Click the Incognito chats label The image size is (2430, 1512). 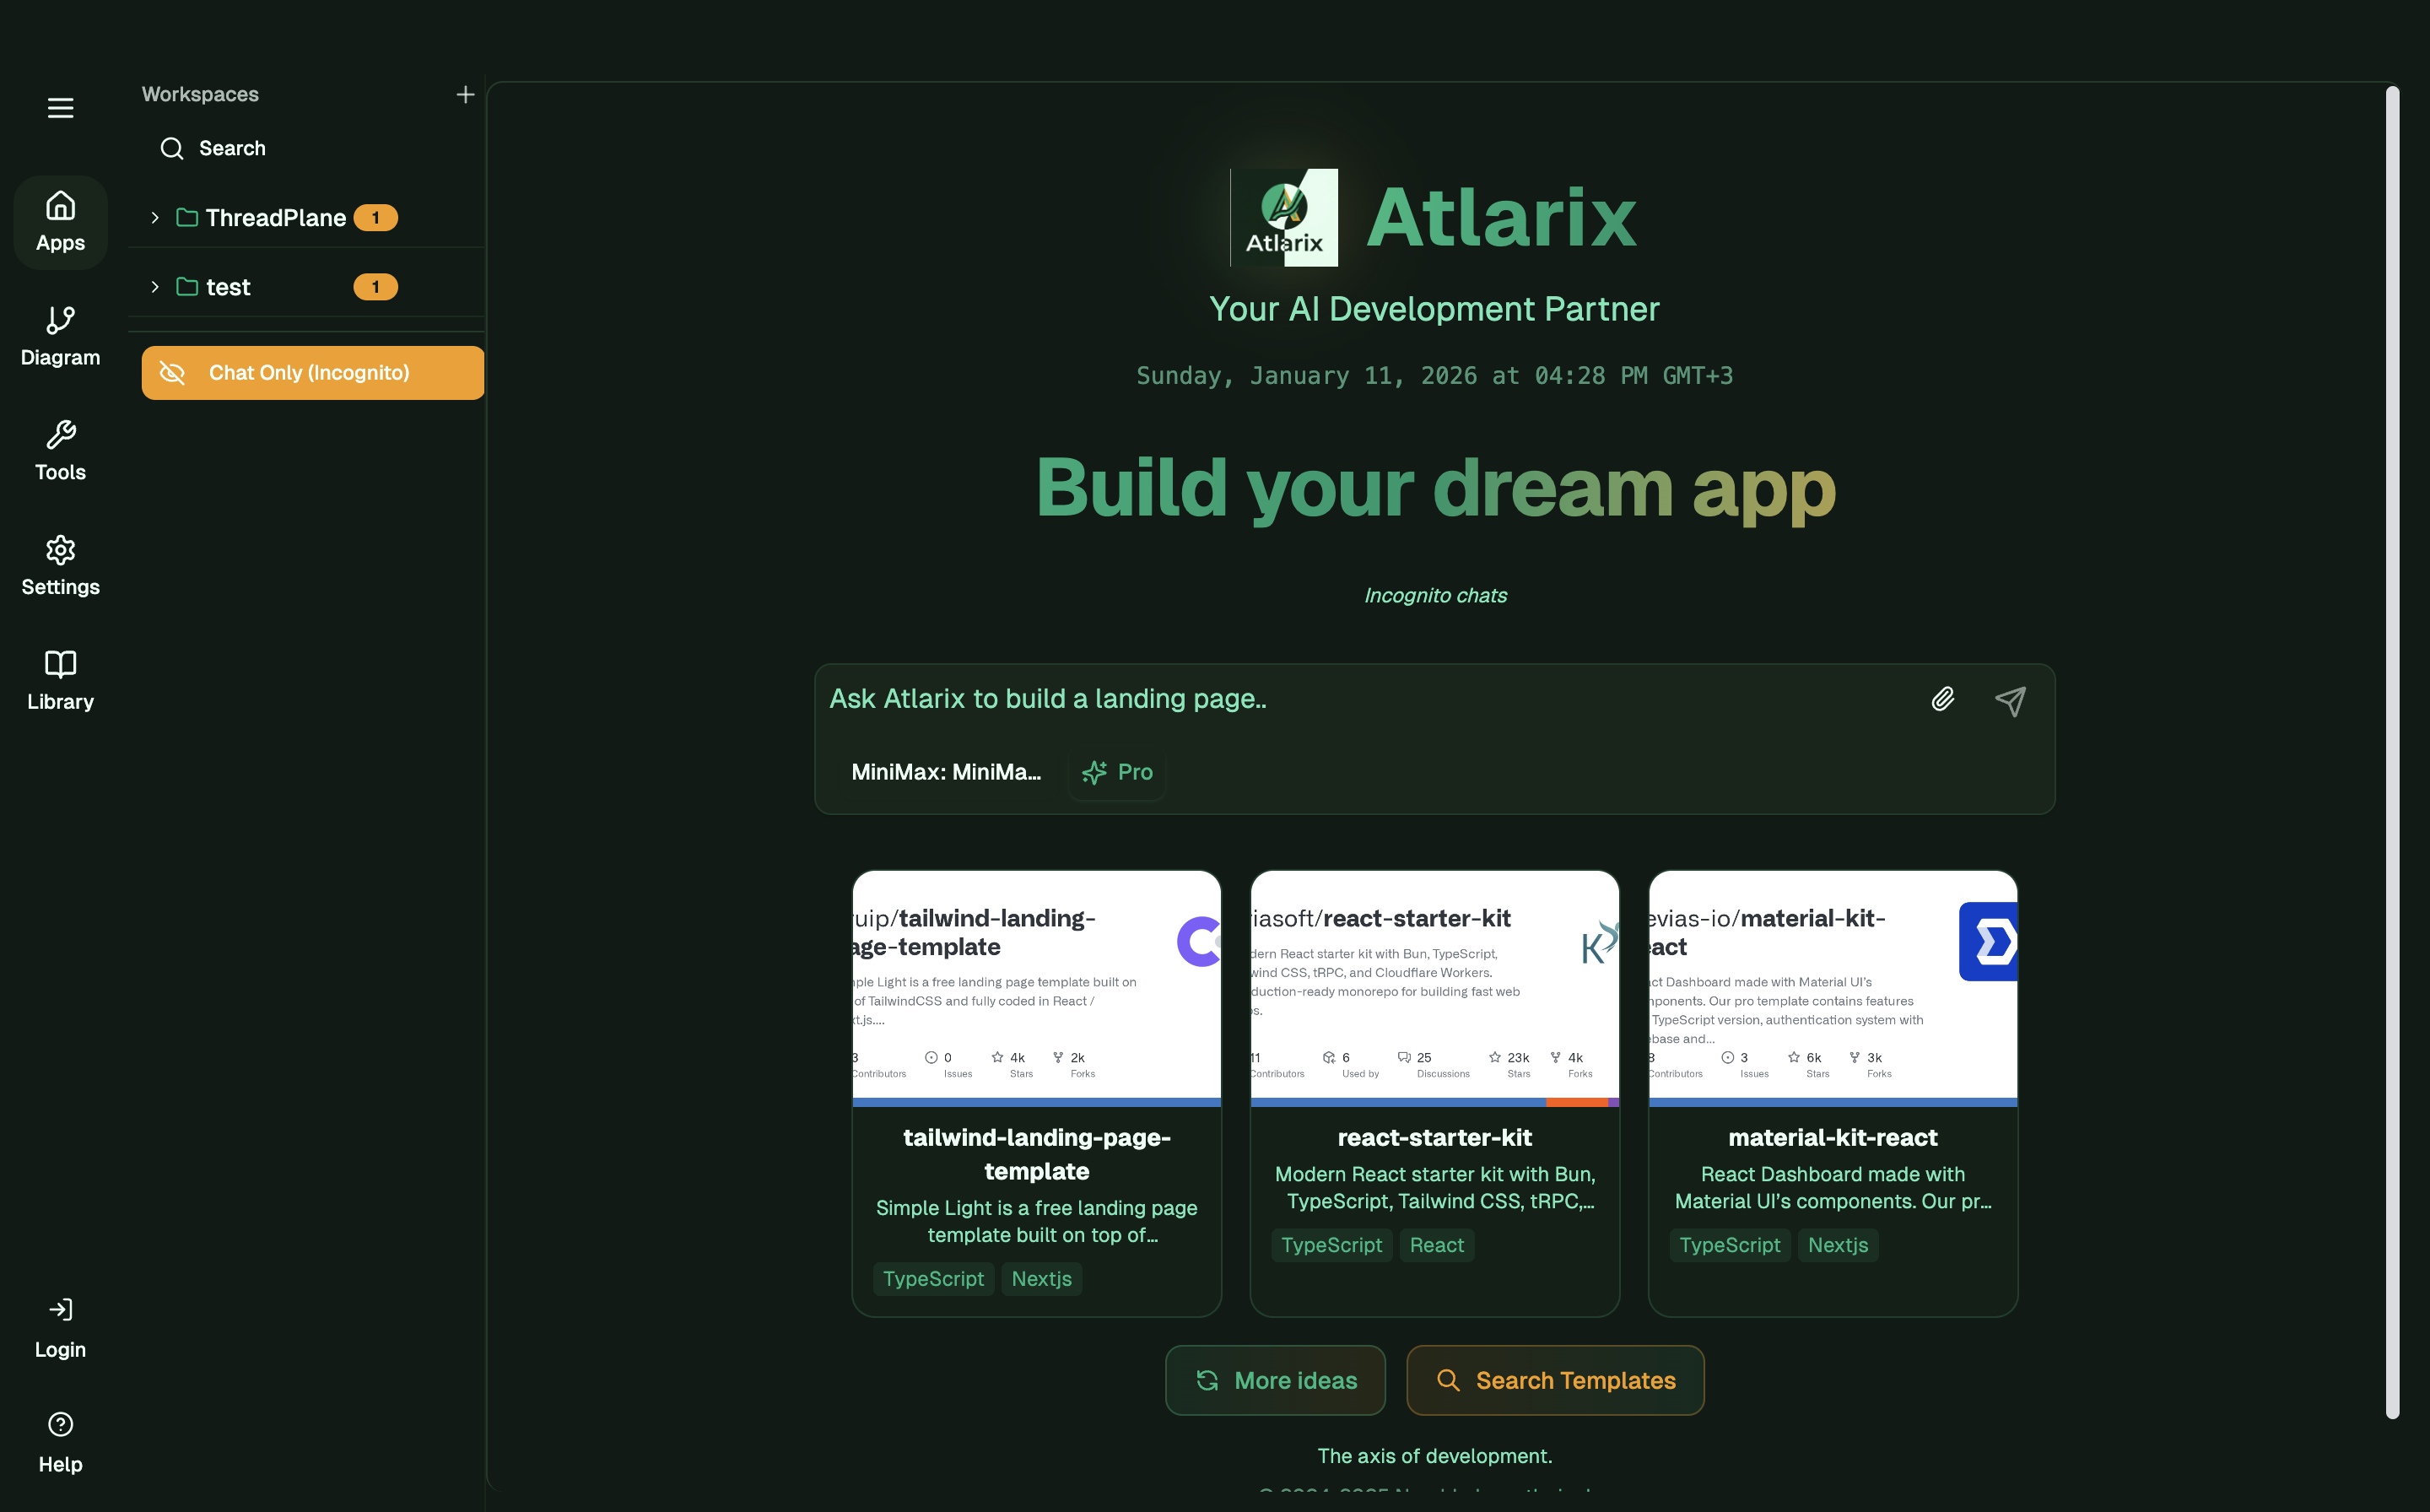point(1435,595)
